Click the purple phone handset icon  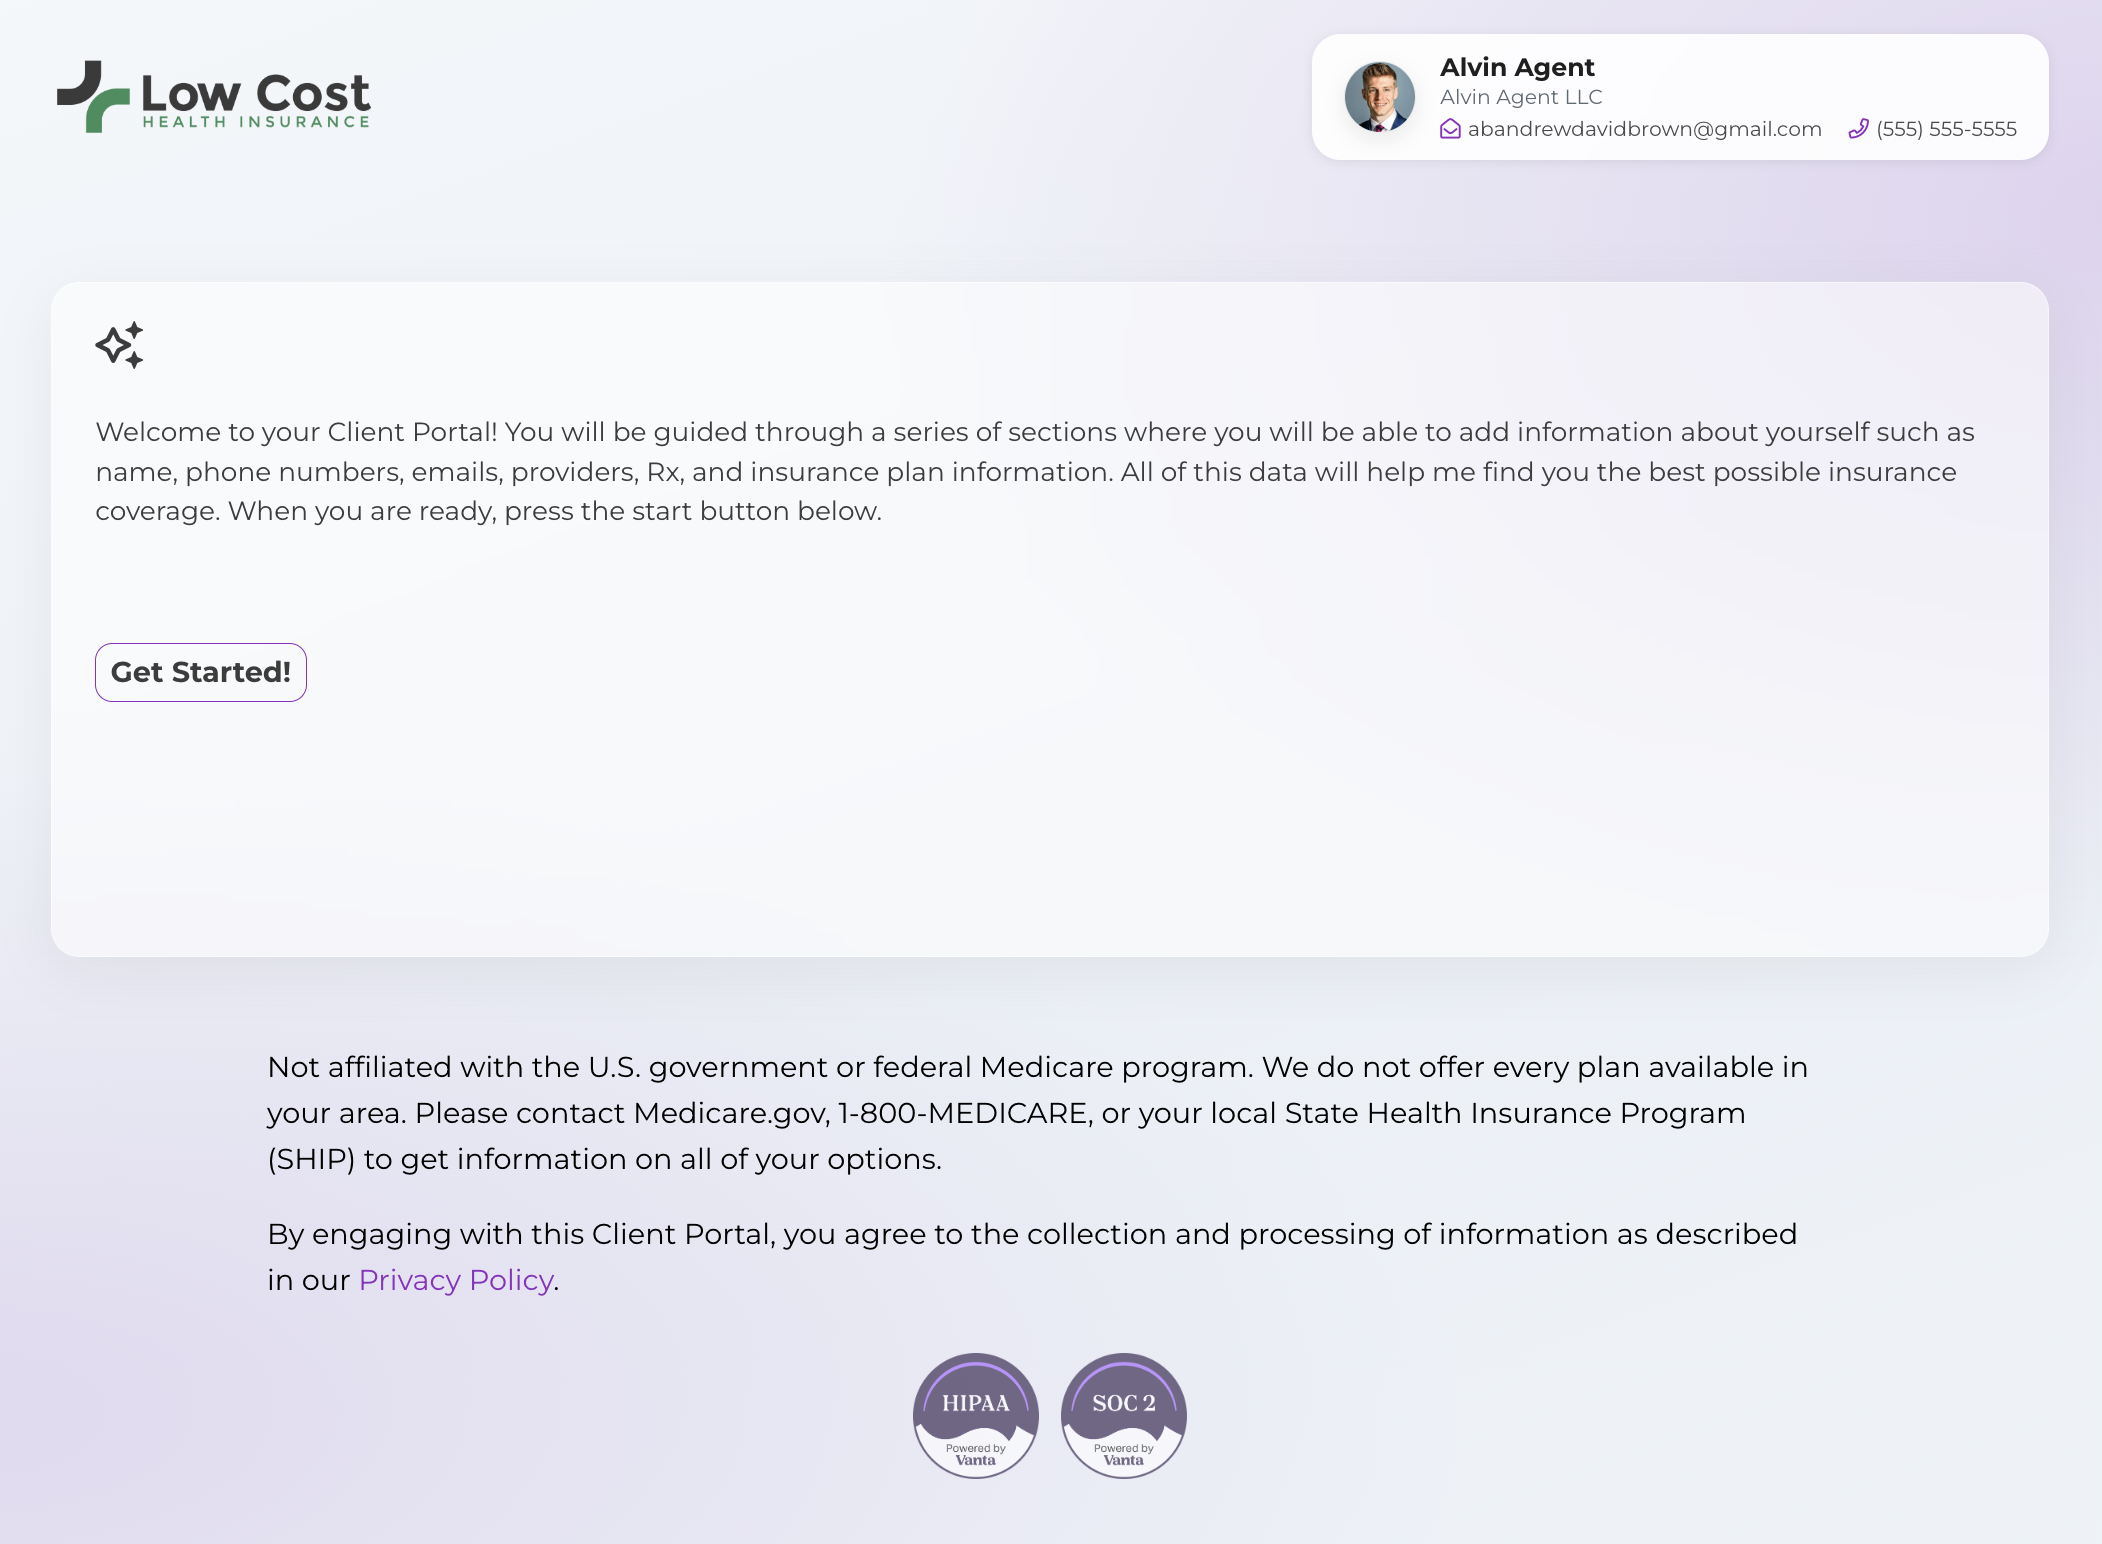tap(1858, 129)
